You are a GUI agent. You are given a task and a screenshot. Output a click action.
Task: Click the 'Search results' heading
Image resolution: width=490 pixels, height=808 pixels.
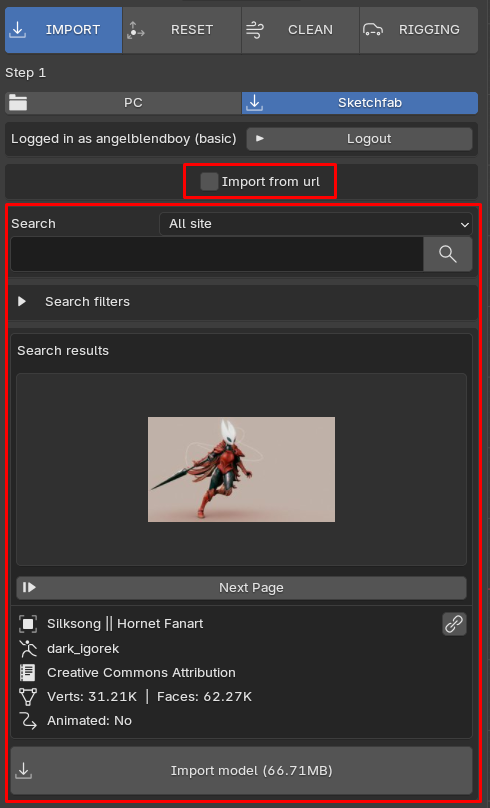63,350
